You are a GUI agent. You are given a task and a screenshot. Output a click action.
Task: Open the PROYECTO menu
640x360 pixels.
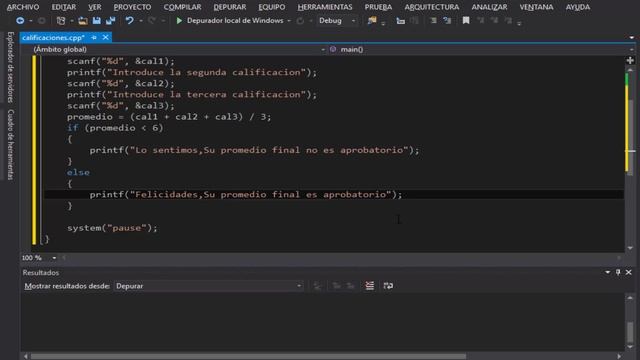tap(132, 7)
